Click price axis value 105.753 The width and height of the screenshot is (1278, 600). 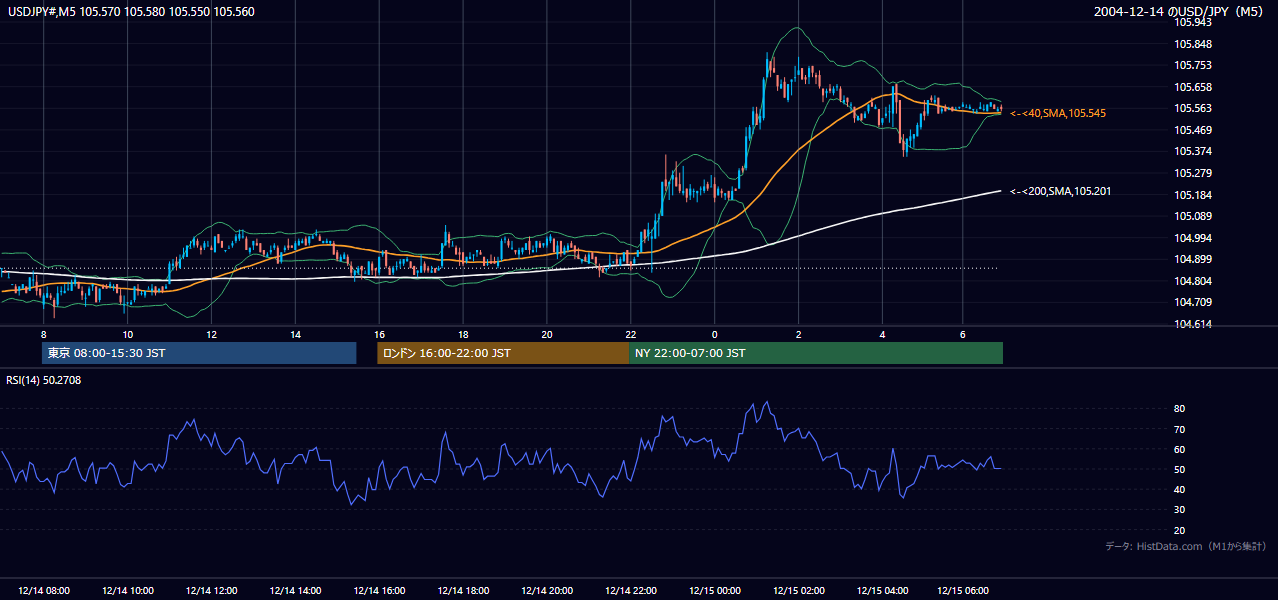click(1192, 65)
